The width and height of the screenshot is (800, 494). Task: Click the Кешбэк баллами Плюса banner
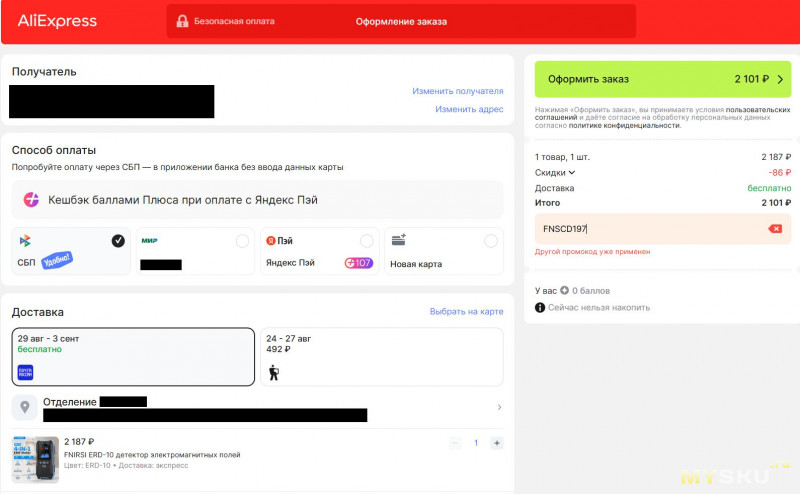point(258,200)
